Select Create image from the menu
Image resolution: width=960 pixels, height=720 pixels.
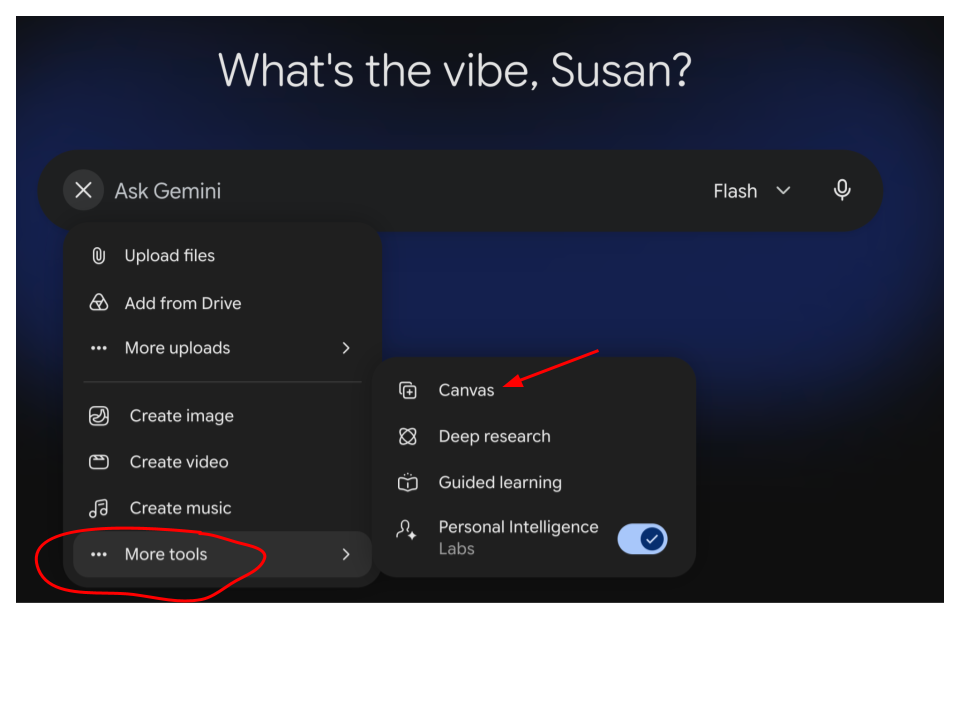coord(222,416)
